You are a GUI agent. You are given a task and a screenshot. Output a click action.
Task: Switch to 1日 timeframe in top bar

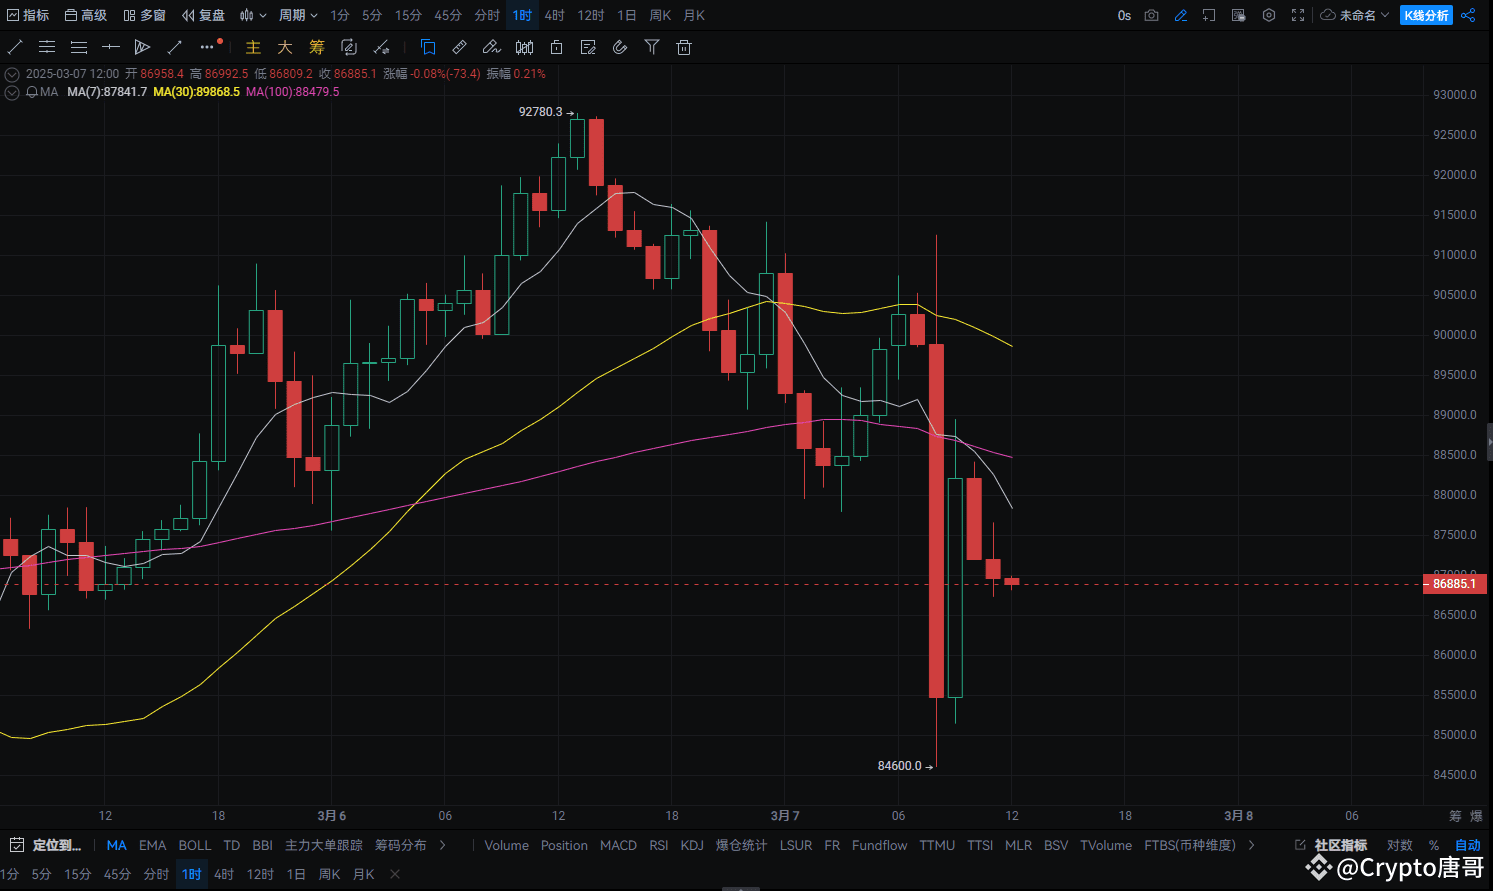click(x=626, y=15)
